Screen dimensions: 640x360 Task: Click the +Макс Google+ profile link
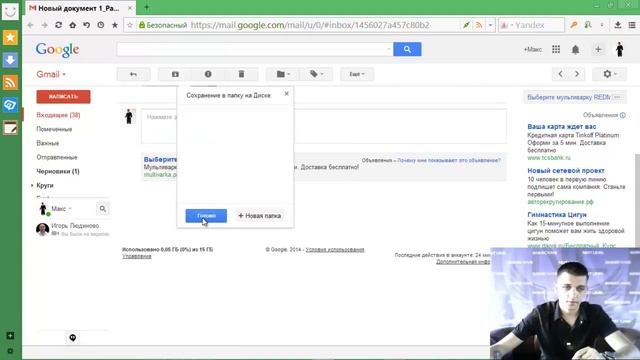[x=533, y=49]
